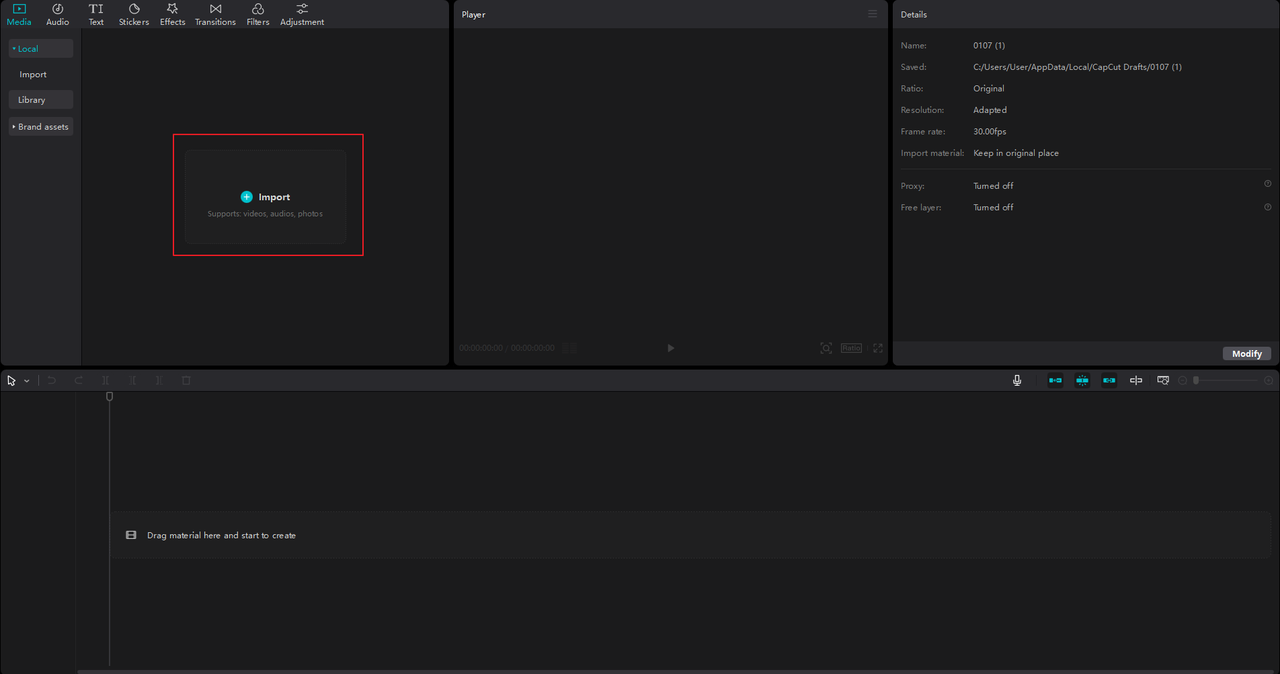The image size is (1280, 674).
Task: Select Import in the sidebar
Action: (33, 74)
